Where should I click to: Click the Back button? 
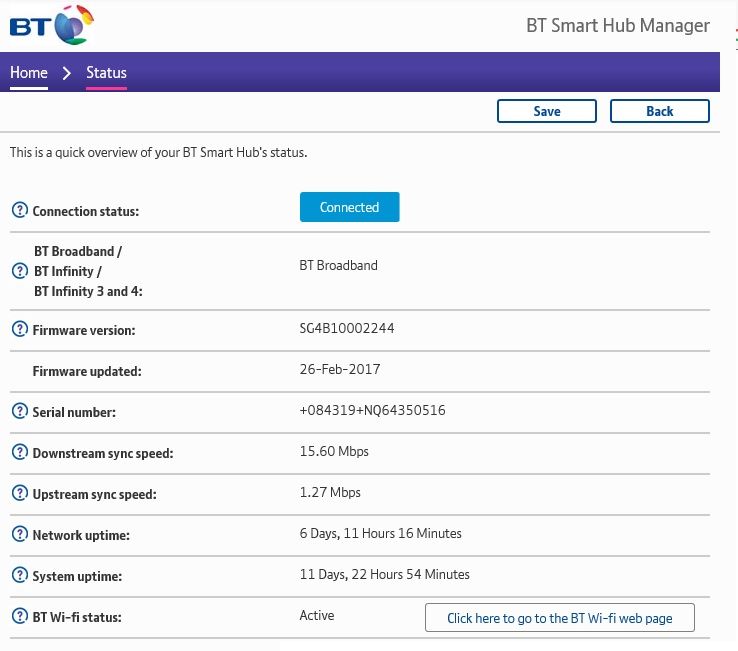click(x=660, y=111)
